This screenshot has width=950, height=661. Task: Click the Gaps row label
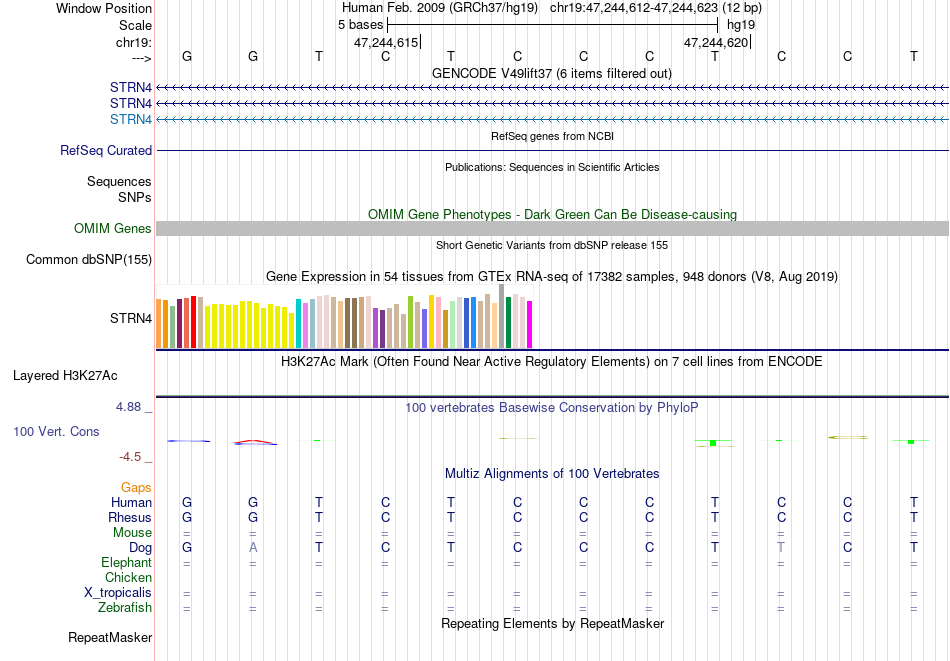pyautogui.click(x=136, y=487)
